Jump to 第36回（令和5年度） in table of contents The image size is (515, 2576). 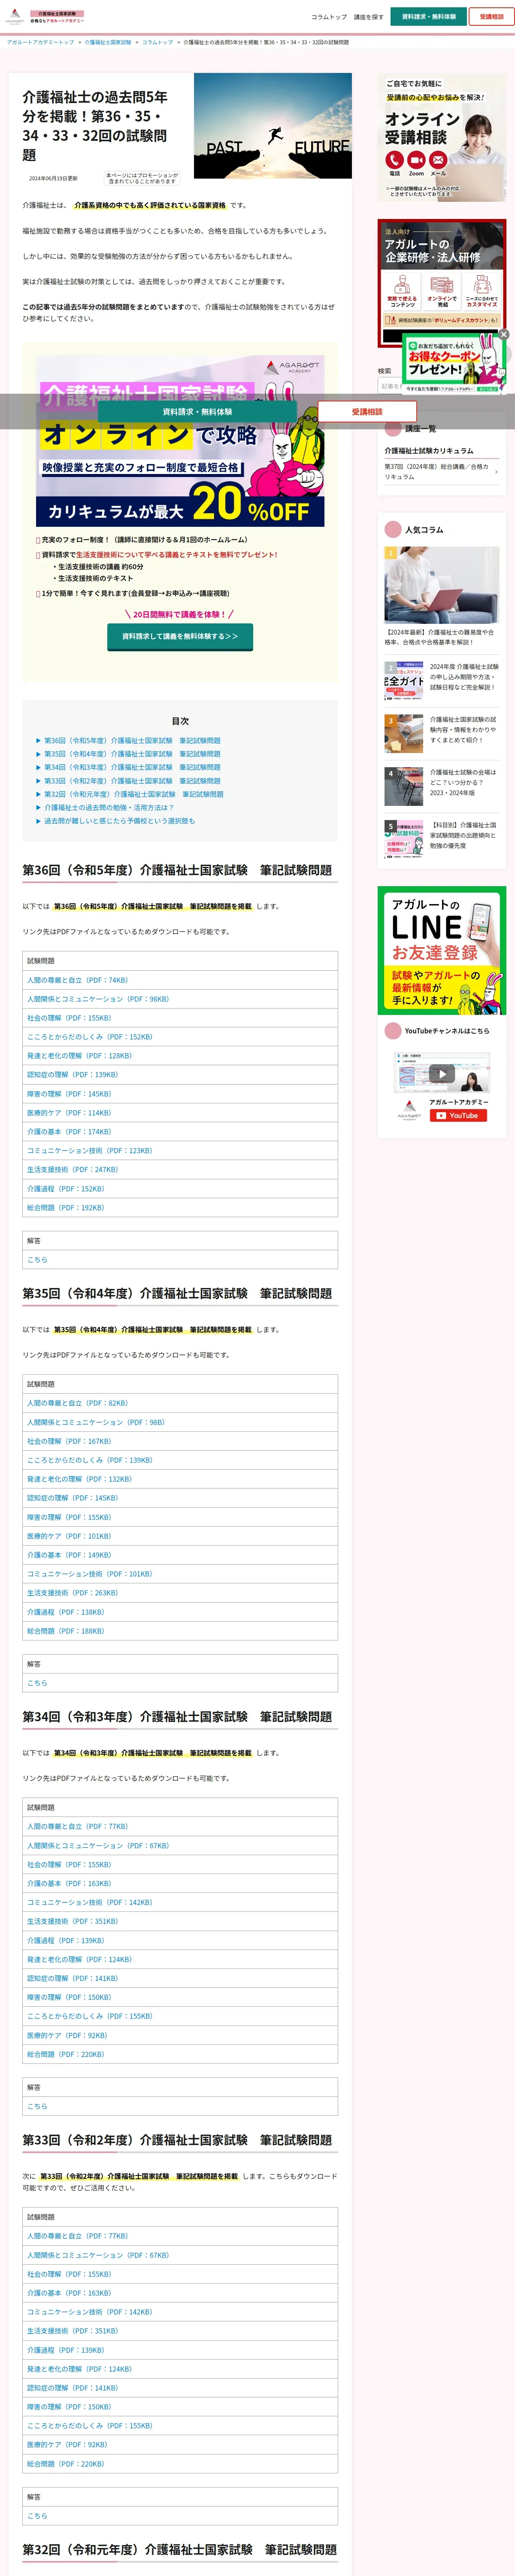coord(132,741)
